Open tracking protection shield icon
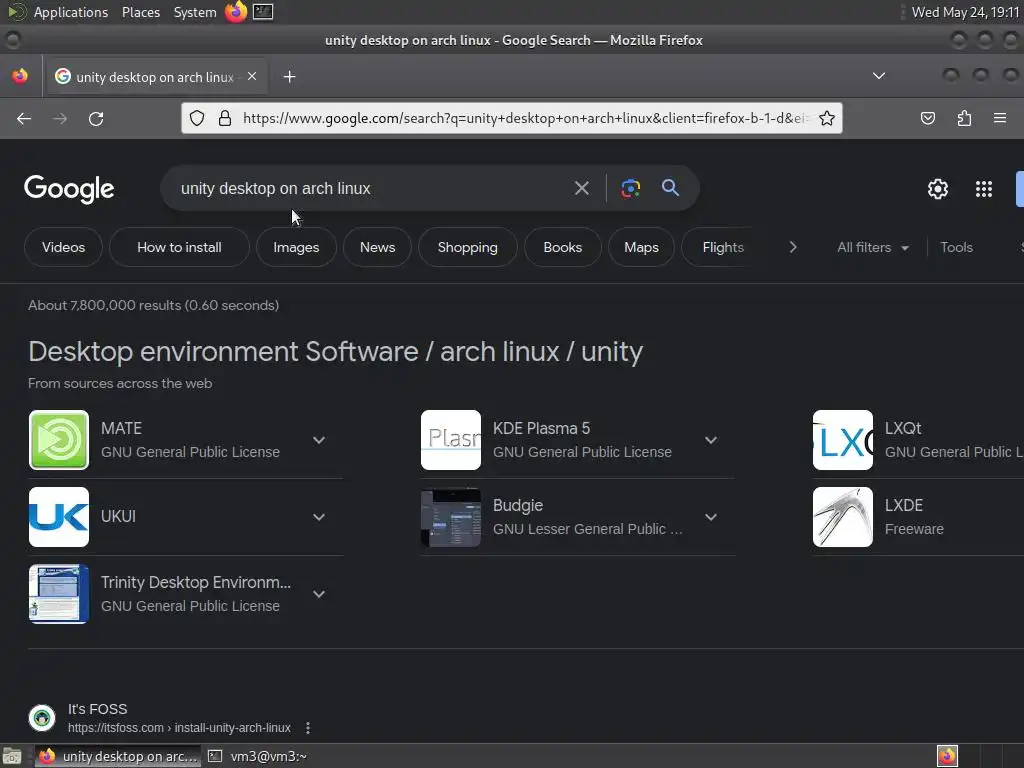Screen dimensions: 1024x768 [197, 118]
